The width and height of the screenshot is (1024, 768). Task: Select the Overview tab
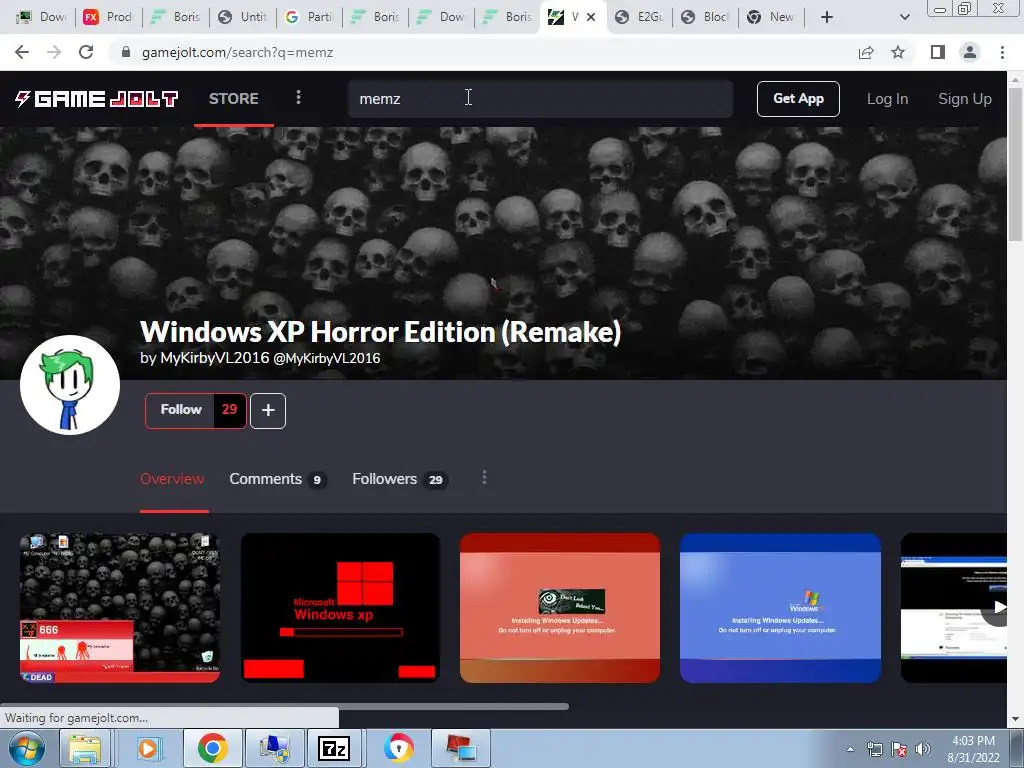tap(172, 479)
